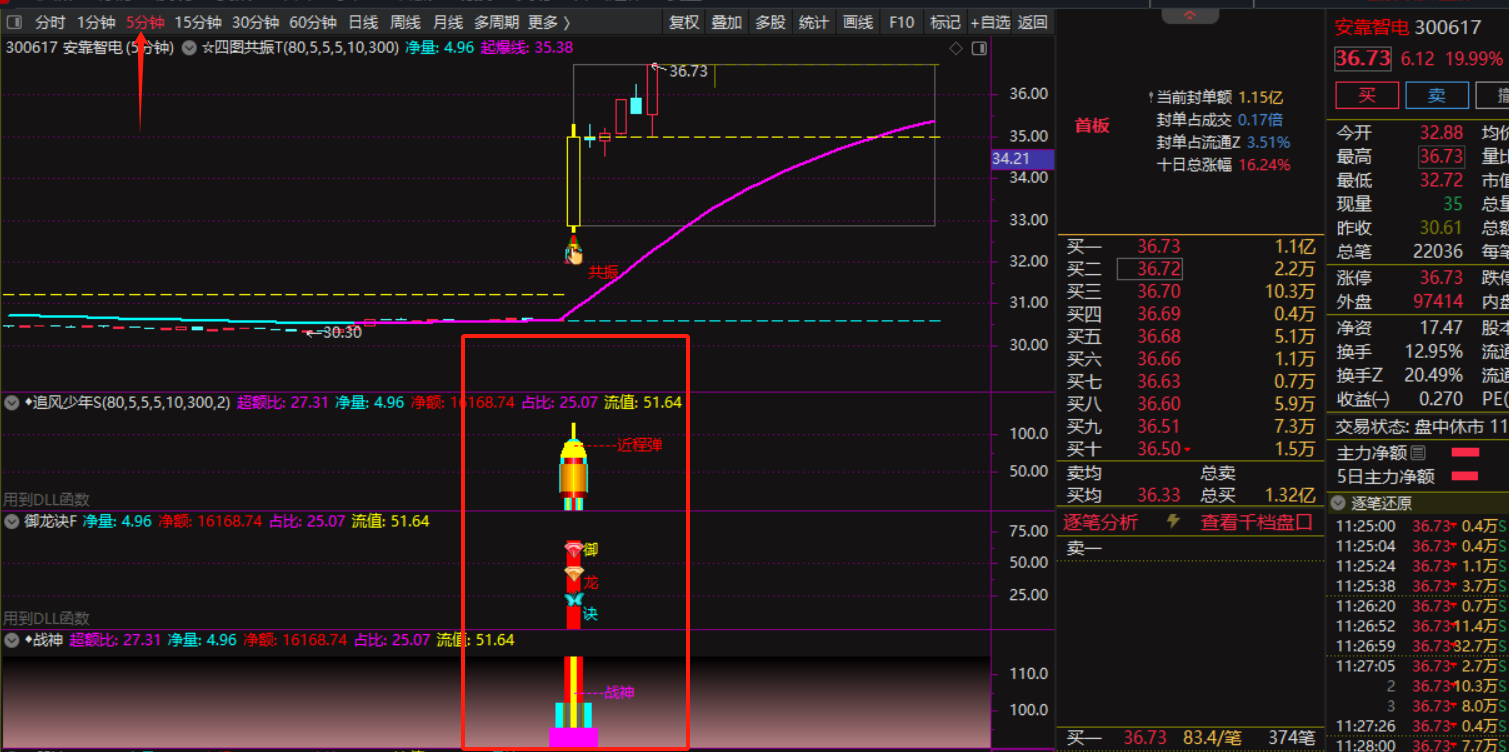Click the diamond icon in chart header
The width and height of the screenshot is (1509, 752).
coord(956,48)
